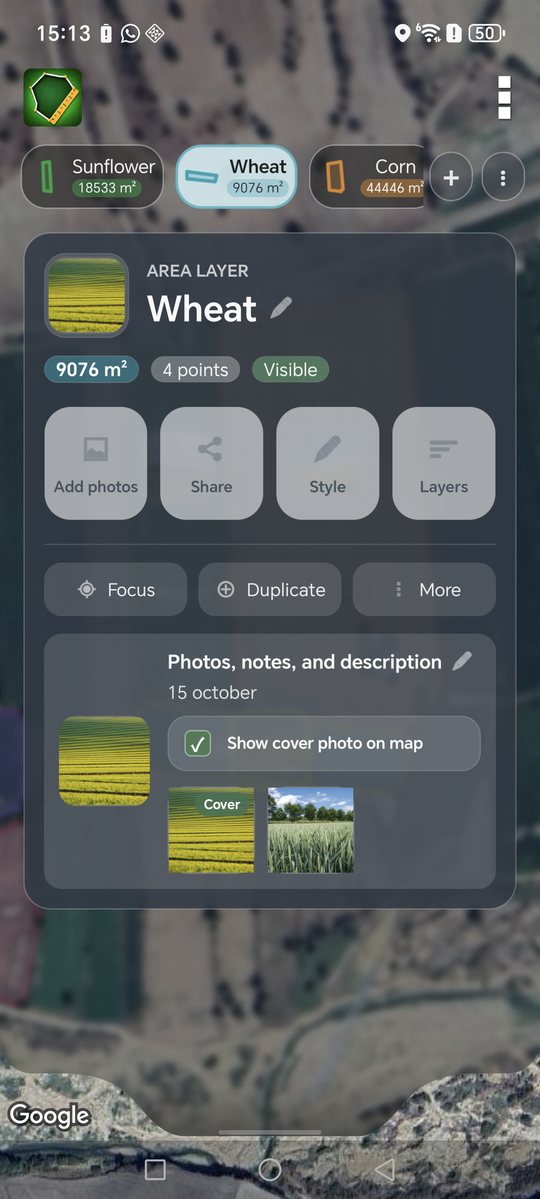540x1199 pixels.
Task: Add a new layer with plus button
Action: coord(451,177)
